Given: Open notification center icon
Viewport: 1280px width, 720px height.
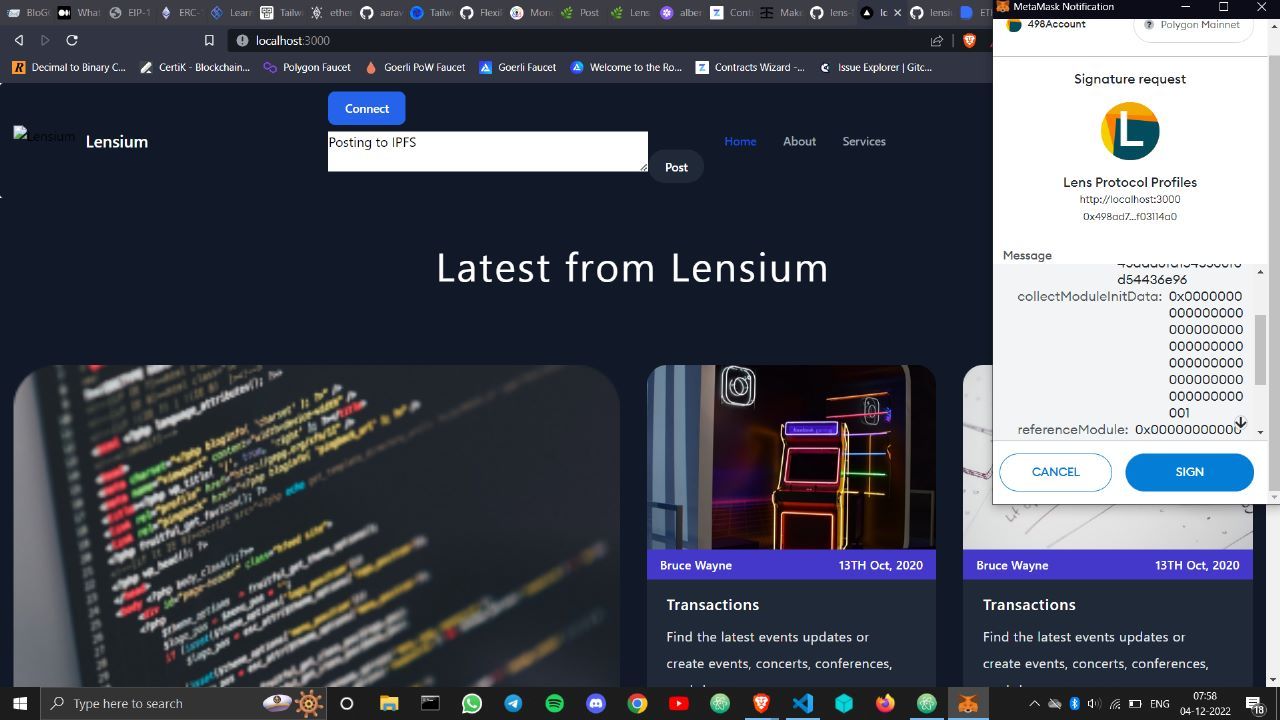Looking at the screenshot, I should pos(1254,704).
